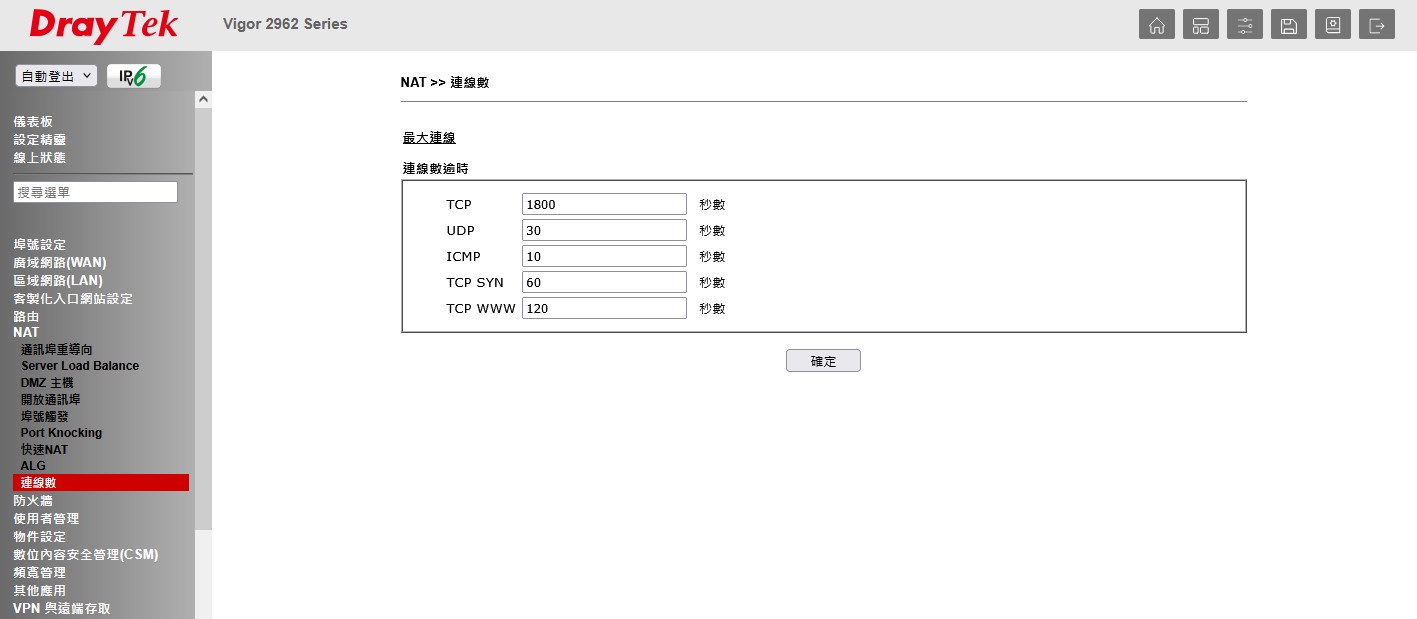Go to DMZ 主機 settings
This screenshot has height=619, width=1417.
click(x=47, y=383)
